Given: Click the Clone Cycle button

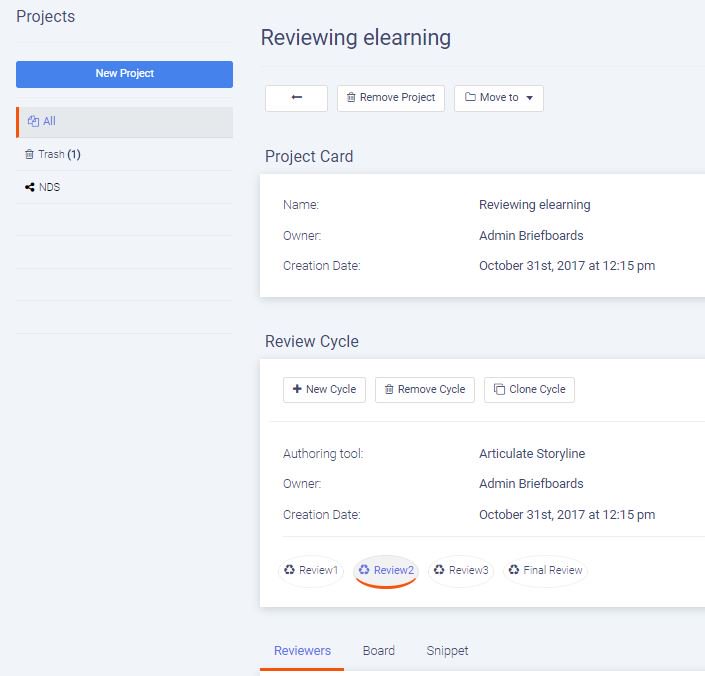Looking at the screenshot, I should (x=529, y=390).
